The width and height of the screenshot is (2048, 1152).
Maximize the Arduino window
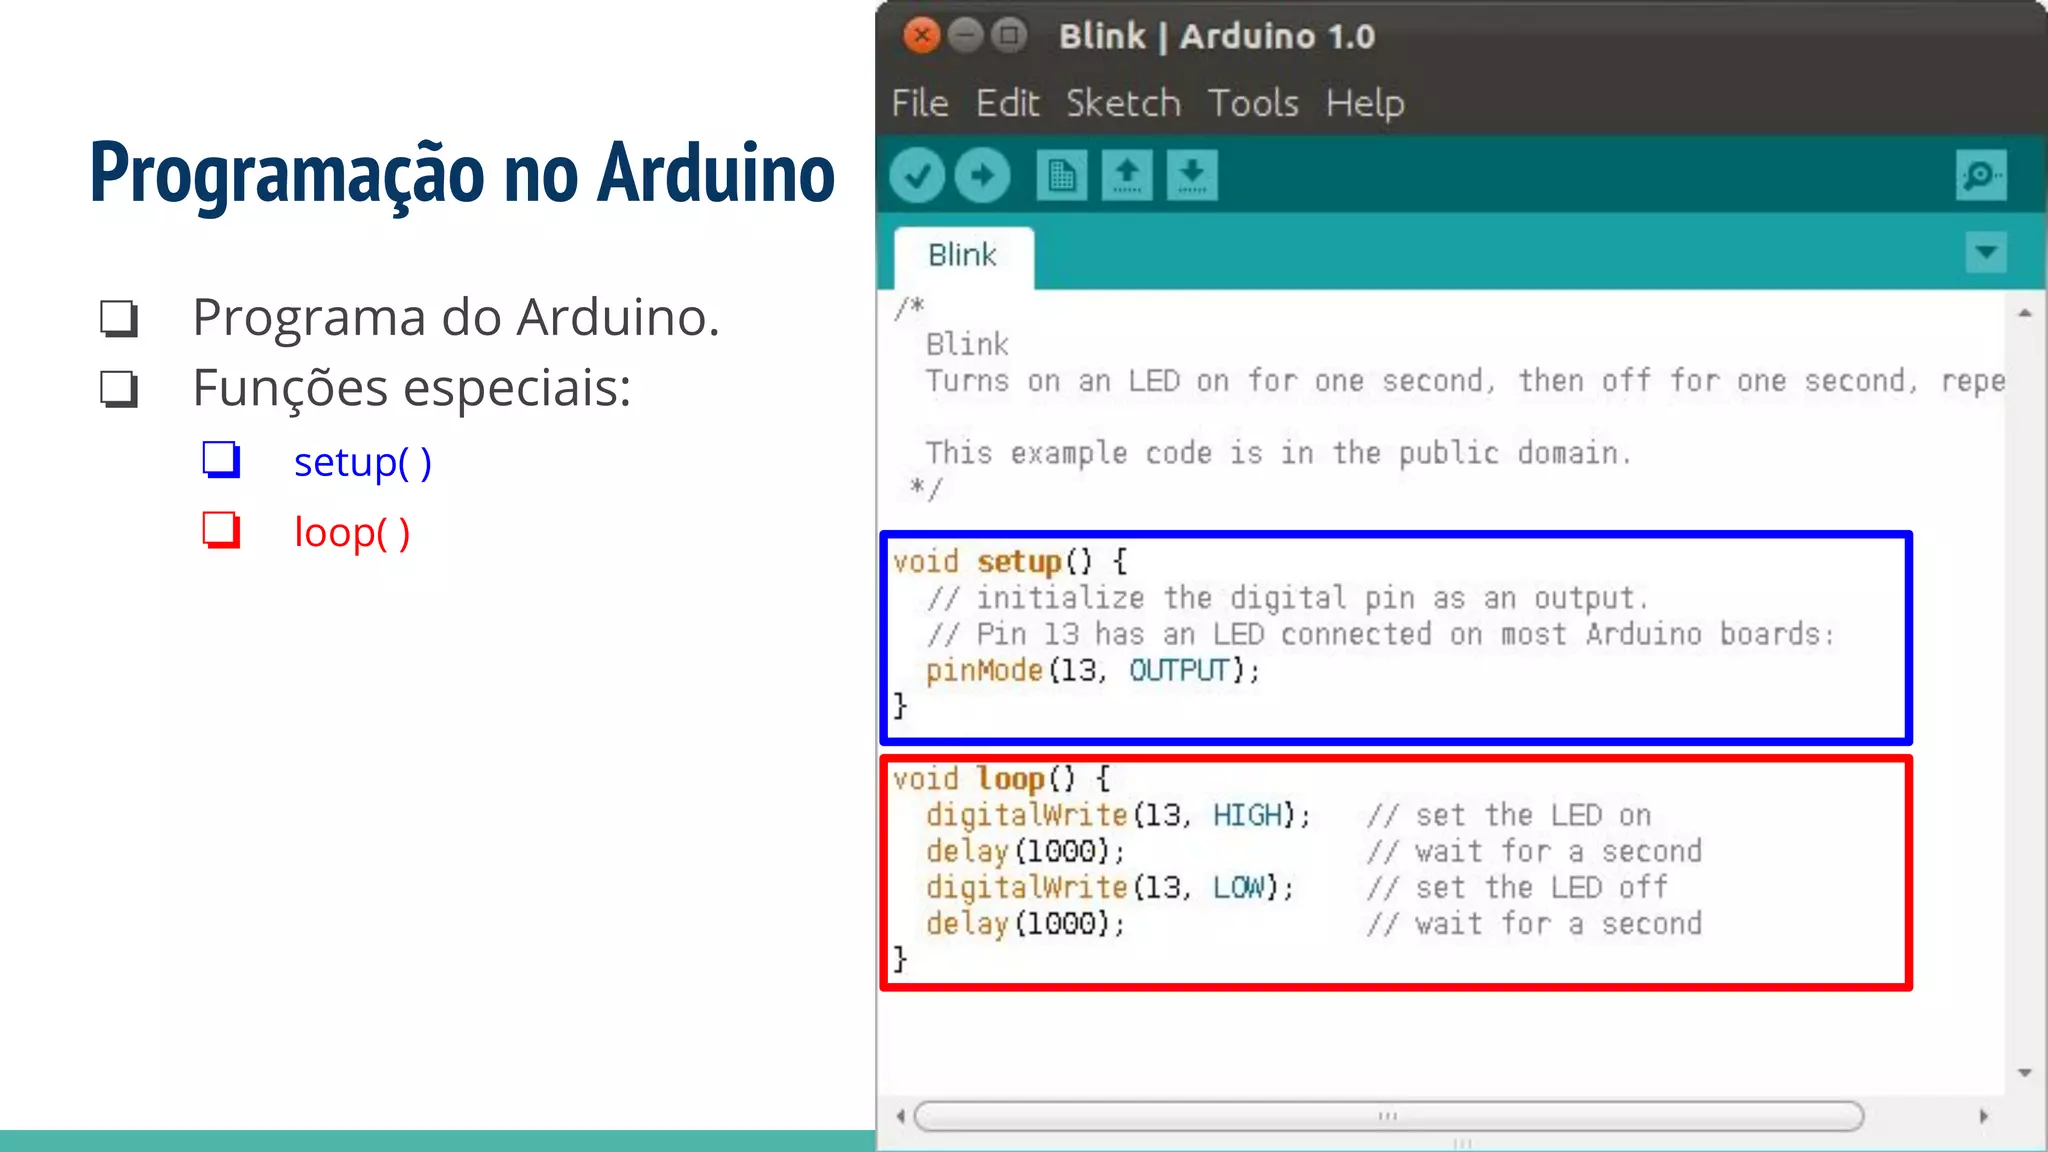coord(1009,36)
